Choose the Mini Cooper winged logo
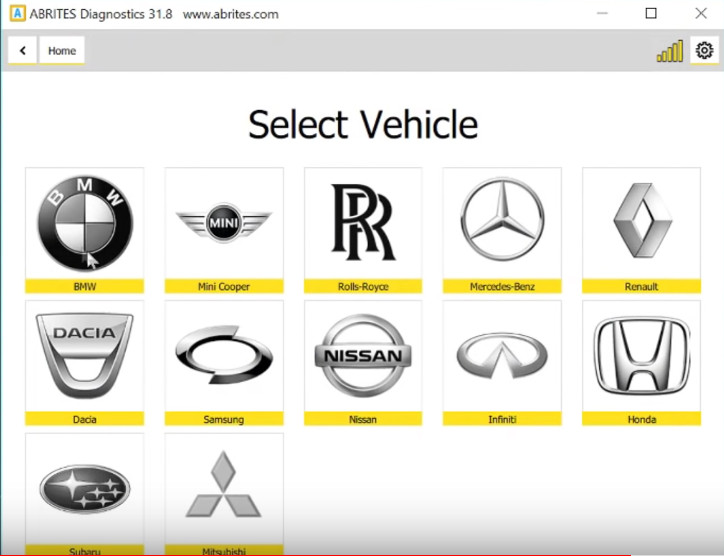 pyautogui.click(x=224, y=223)
